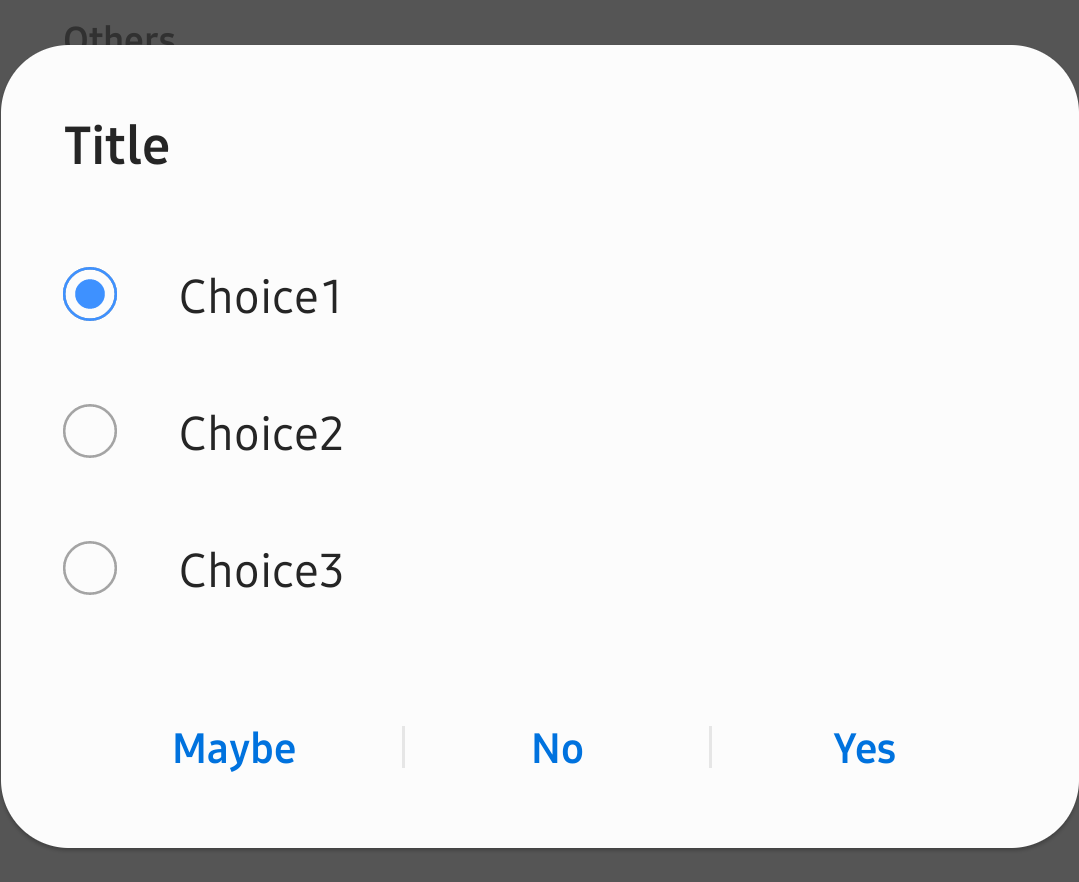
Task: Click the divider between No and Yes
Action: (x=710, y=748)
